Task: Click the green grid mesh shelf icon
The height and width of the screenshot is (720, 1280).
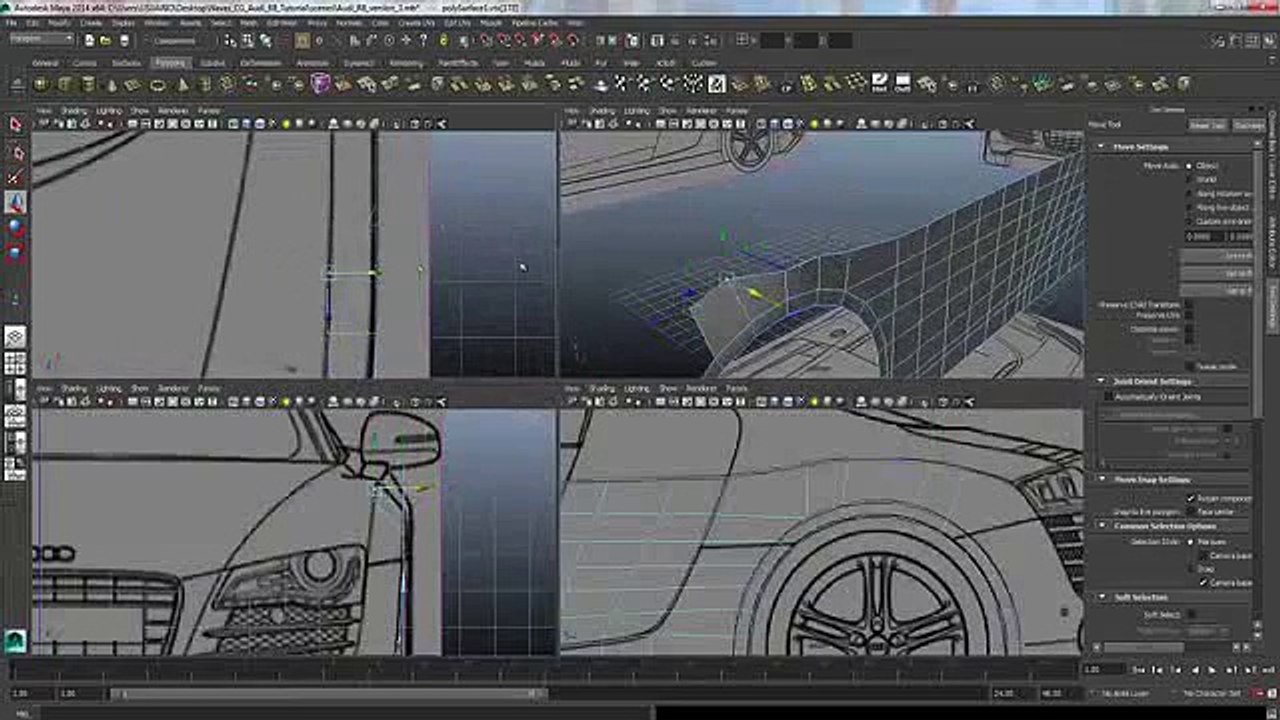Action: pyautogui.click(x=1043, y=83)
